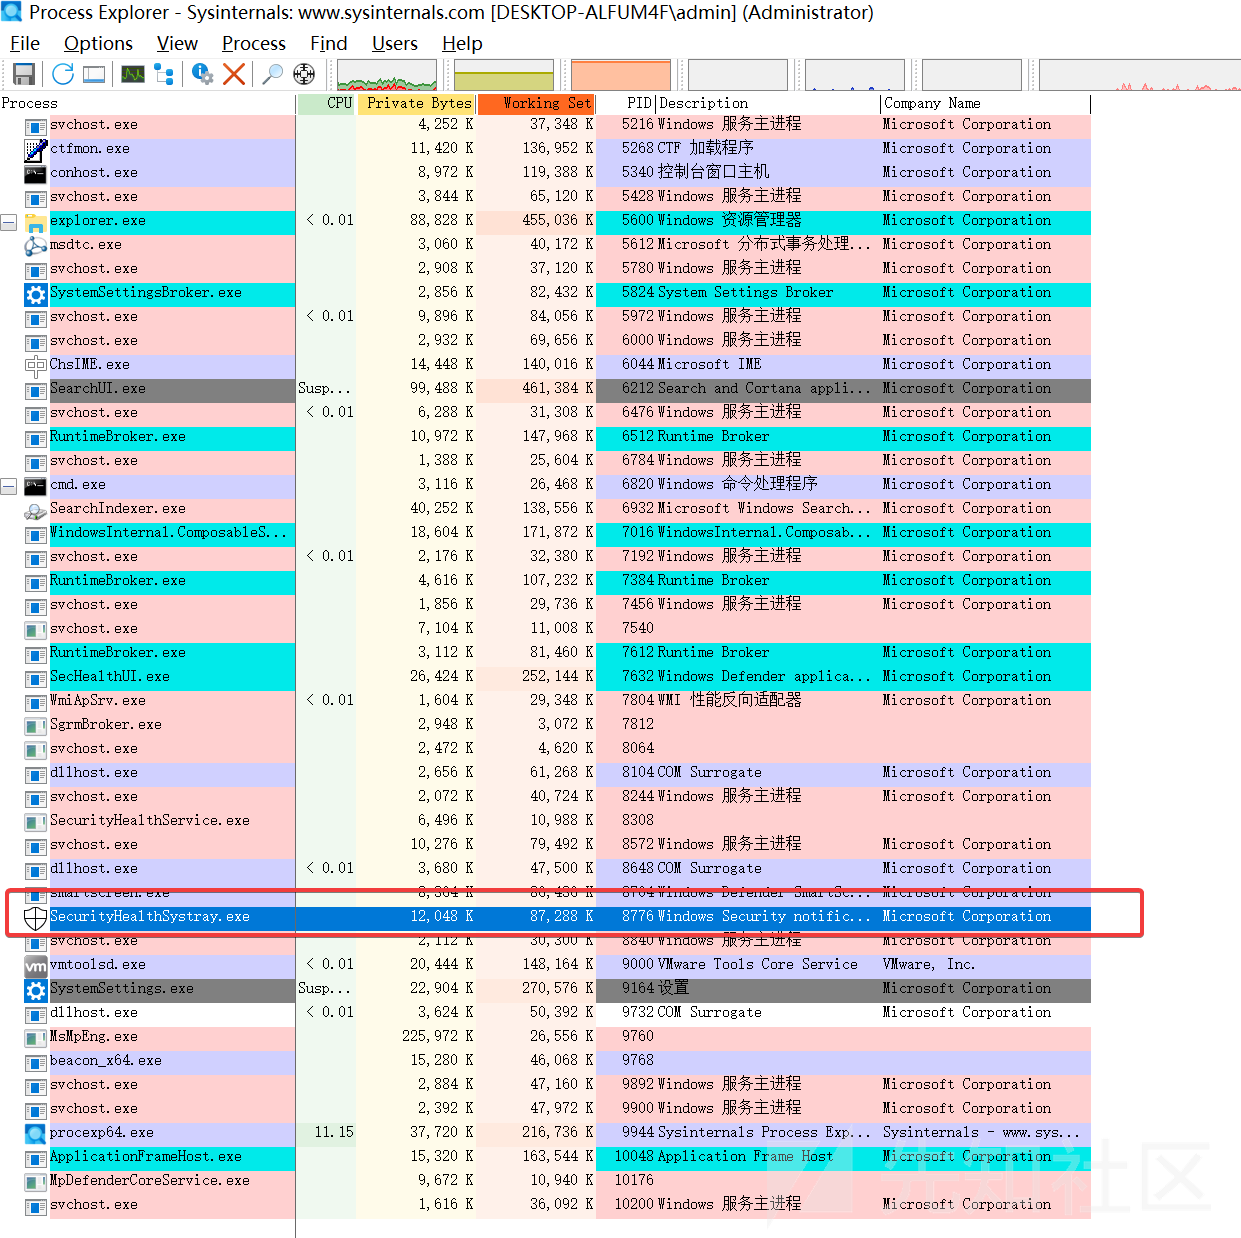Click the SecurityHealthSystray.exe shield icon
1241x1238 pixels.
pyautogui.click(x=36, y=918)
